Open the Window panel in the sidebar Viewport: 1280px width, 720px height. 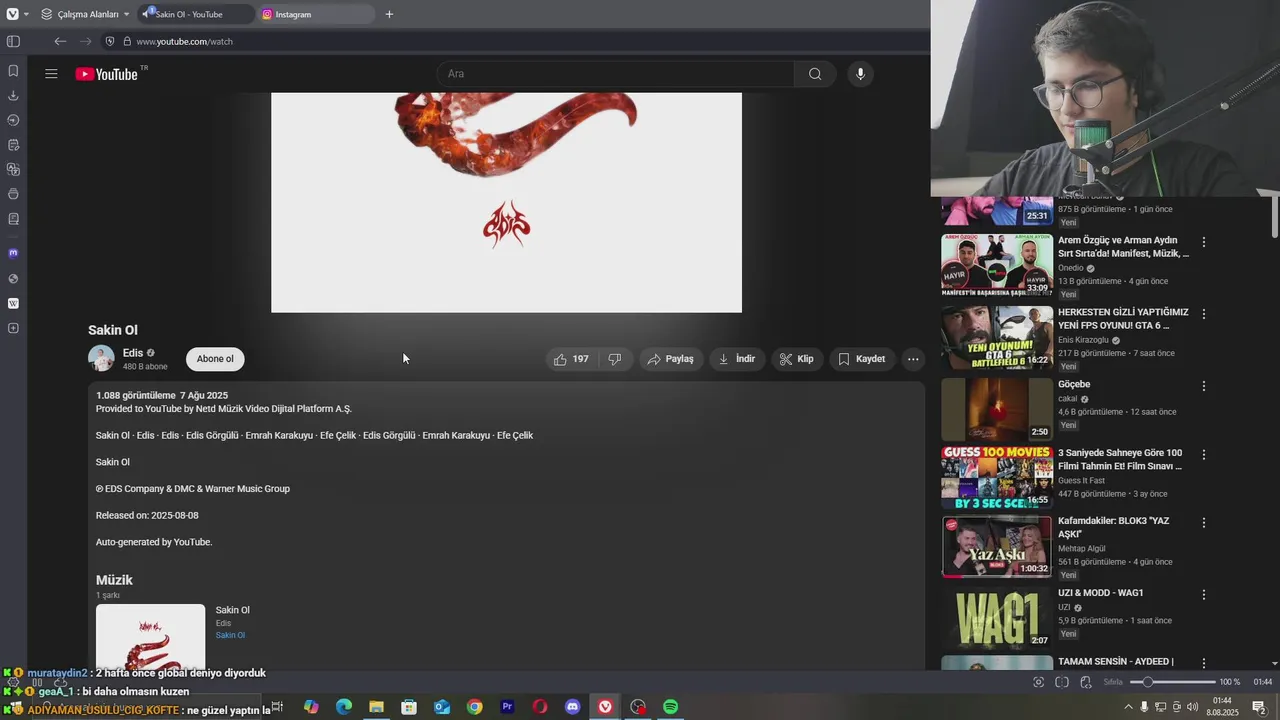(13, 194)
